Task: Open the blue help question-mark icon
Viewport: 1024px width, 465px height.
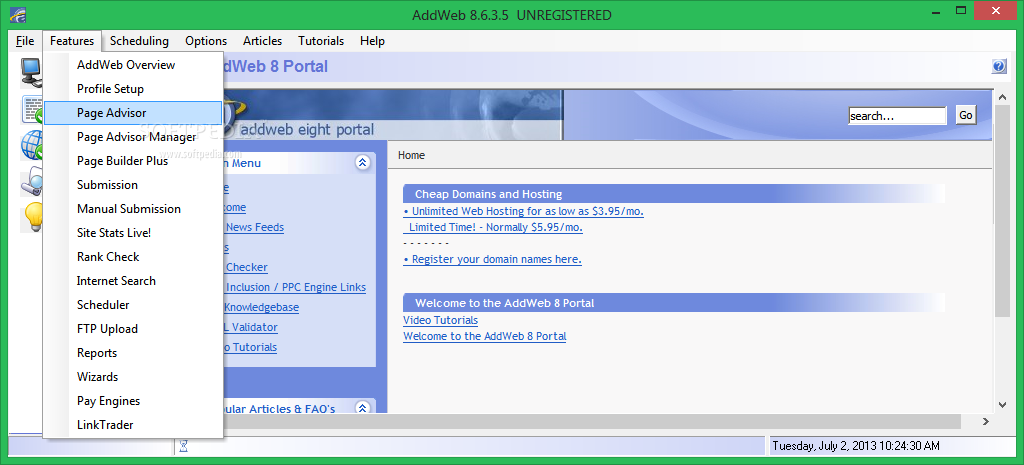Action: pos(999,66)
